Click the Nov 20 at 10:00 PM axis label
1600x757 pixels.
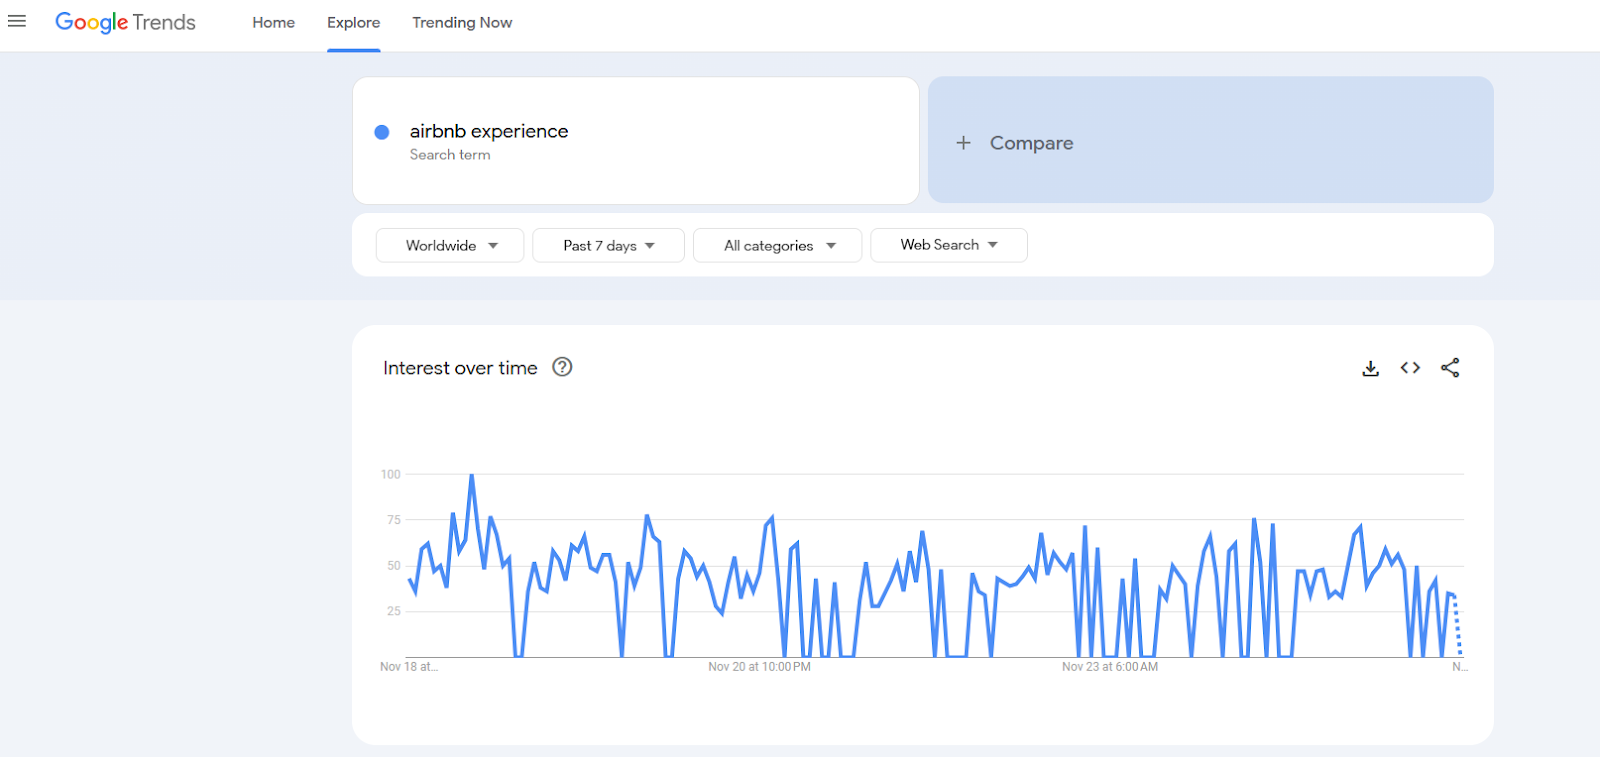click(x=759, y=667)
